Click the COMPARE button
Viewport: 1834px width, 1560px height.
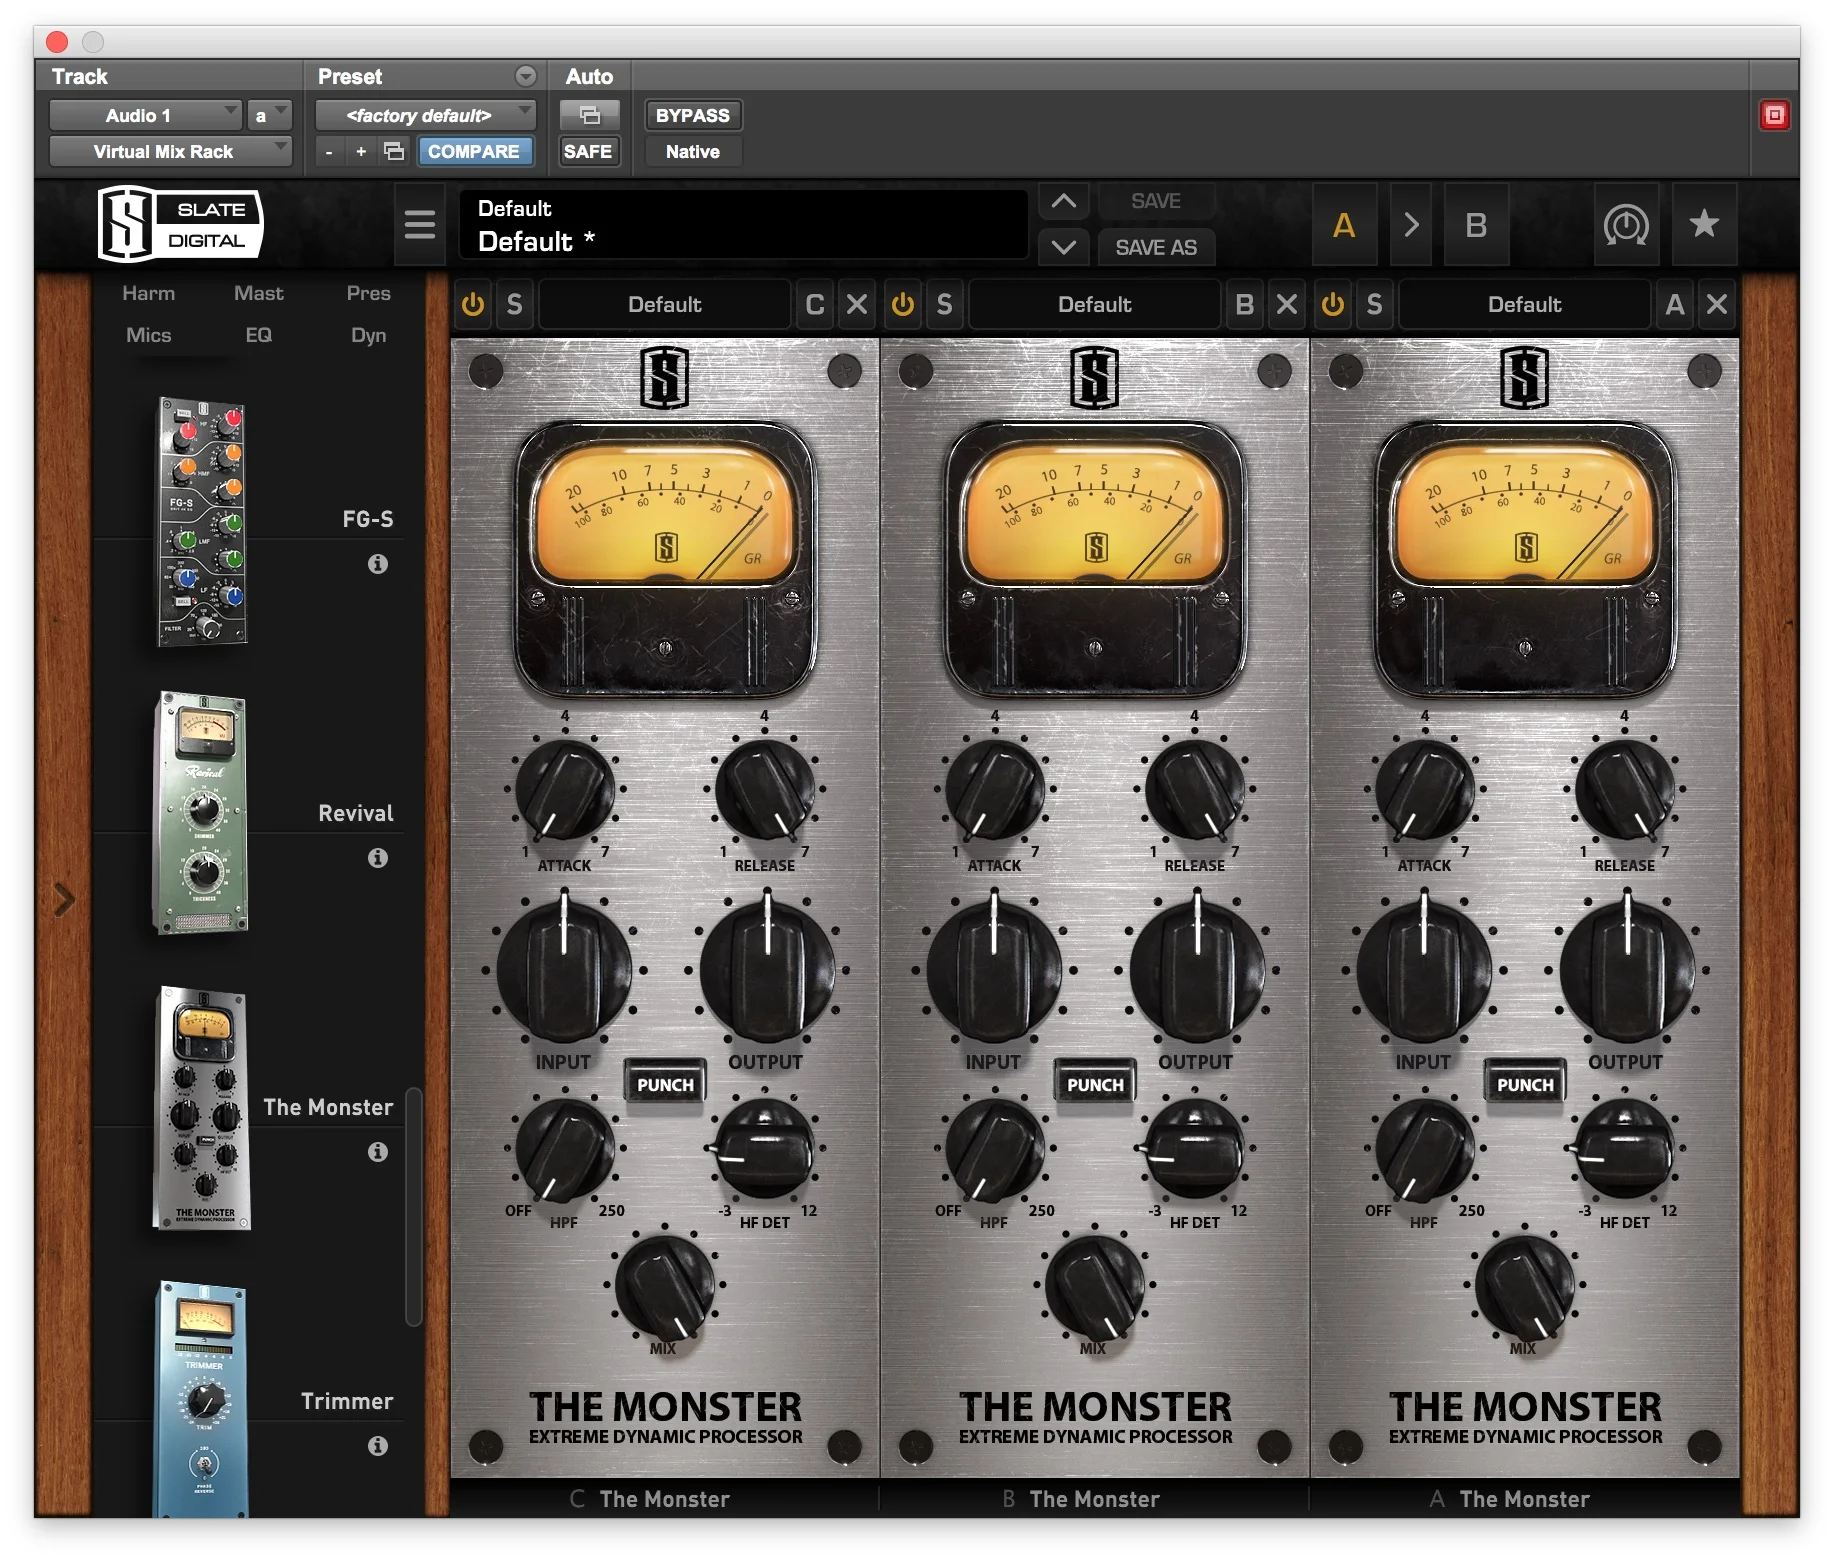pyautogui.click(x=474, y=151)
